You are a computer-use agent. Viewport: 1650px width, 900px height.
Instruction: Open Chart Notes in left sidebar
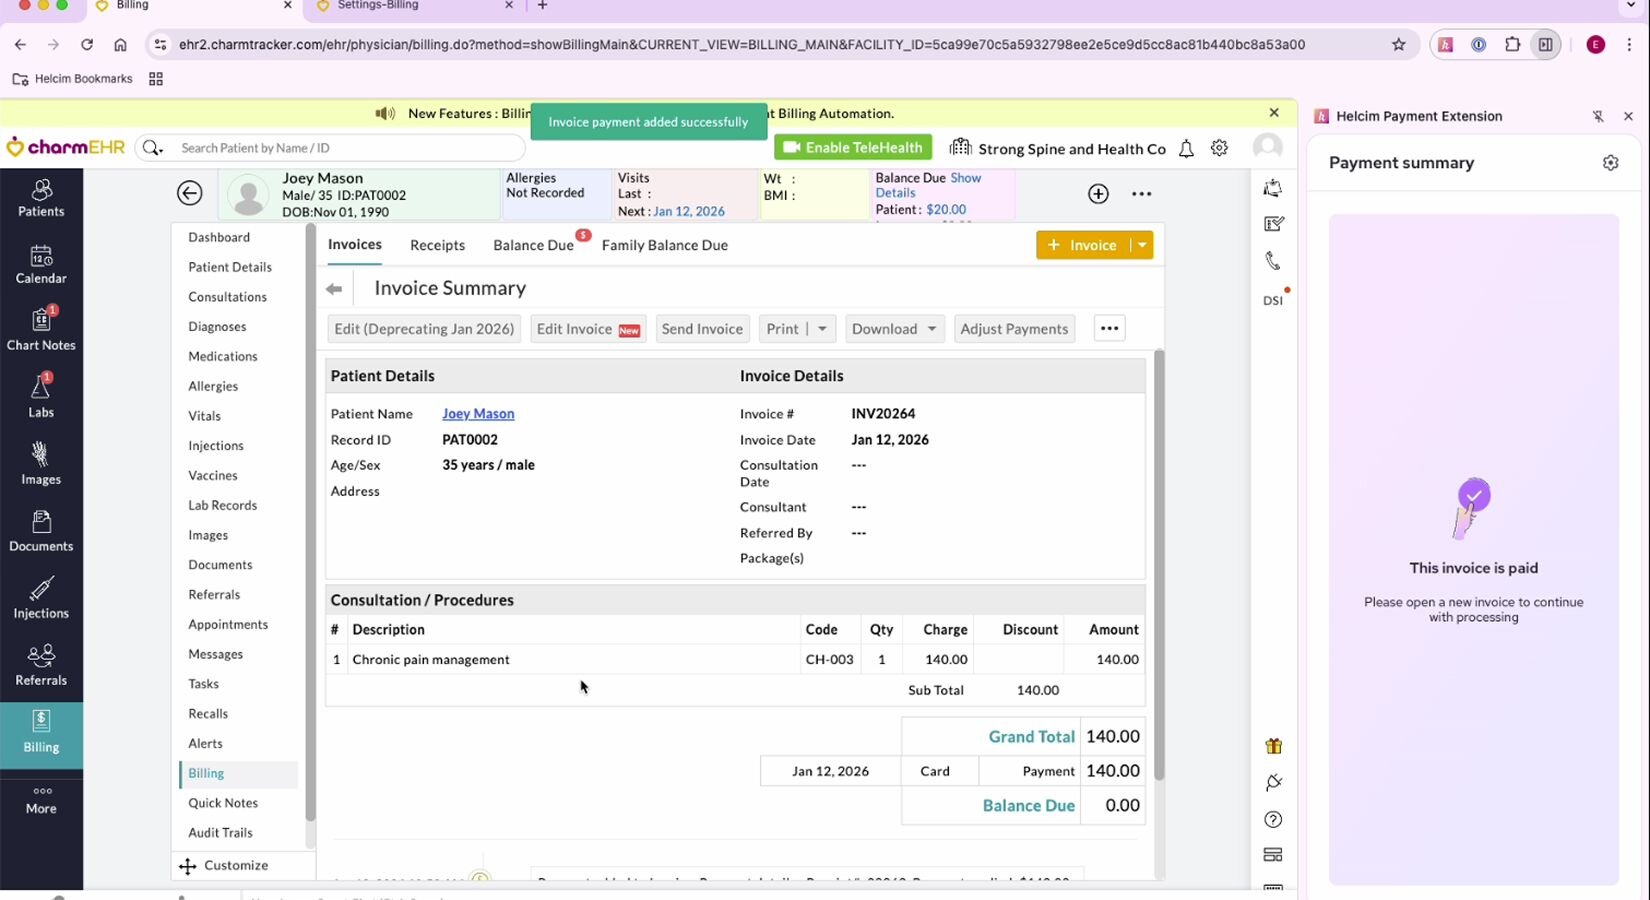coord(41,329)
